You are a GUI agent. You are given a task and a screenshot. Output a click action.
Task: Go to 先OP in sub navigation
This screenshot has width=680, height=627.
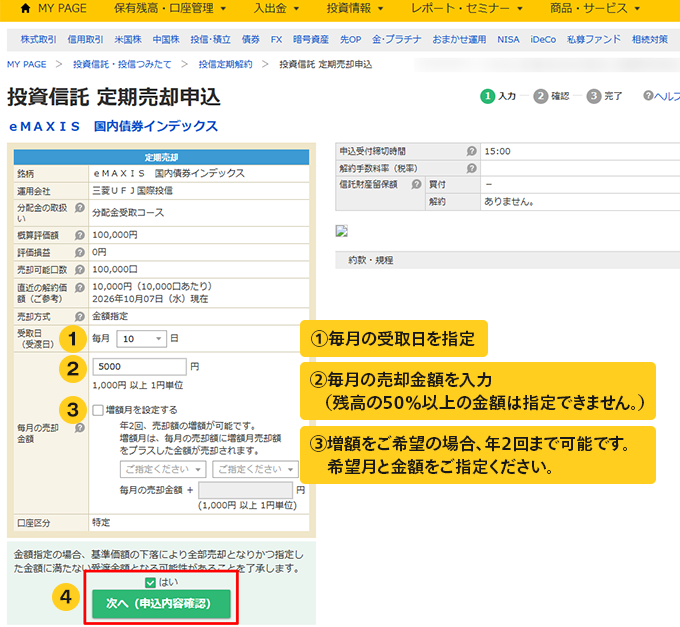350,39
